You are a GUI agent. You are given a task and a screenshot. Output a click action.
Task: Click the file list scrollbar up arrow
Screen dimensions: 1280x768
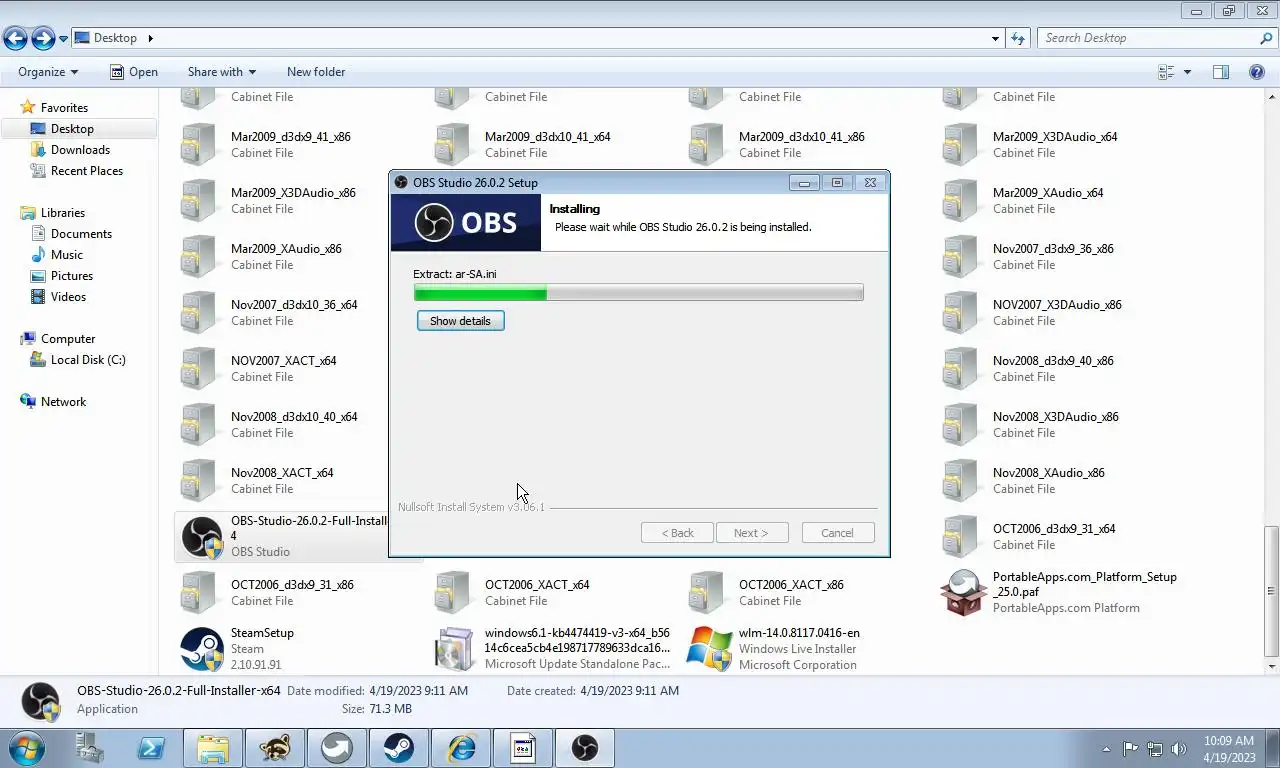pos(1272,95)
